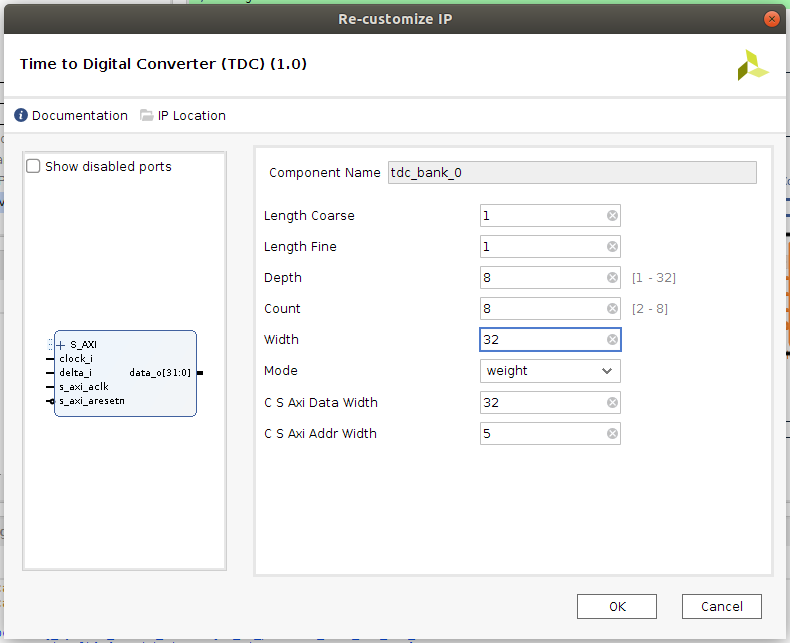Click OK to apply the IP settings
Image resolution: width=790 pixels, height=643 pixels.
tap(617, 606)
